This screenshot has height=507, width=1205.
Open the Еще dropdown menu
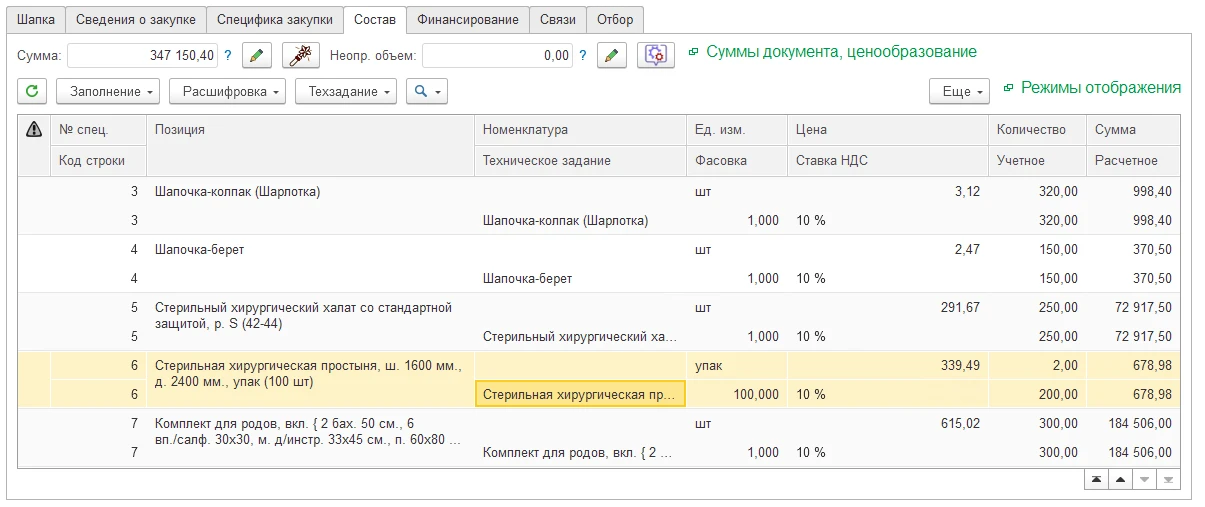click(959, 91)
